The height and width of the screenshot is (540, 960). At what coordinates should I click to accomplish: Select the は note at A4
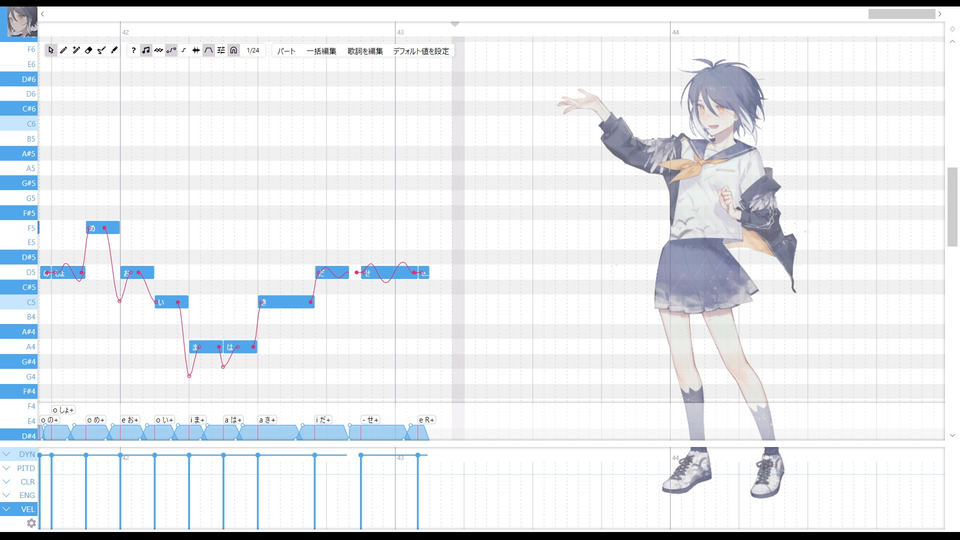(240, 347)
